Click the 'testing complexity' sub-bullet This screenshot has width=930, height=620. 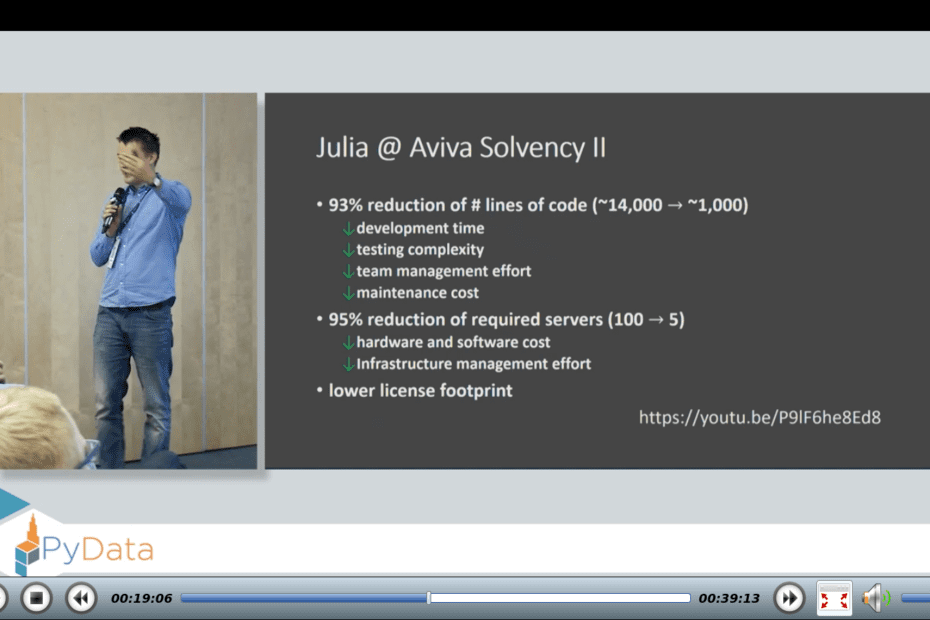click(414, 250)
